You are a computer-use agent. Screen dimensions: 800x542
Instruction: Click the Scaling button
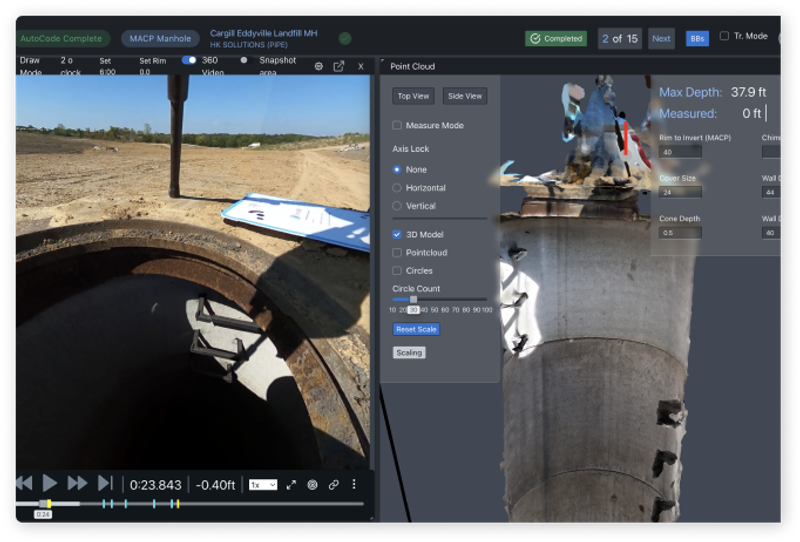coord(409,353)
